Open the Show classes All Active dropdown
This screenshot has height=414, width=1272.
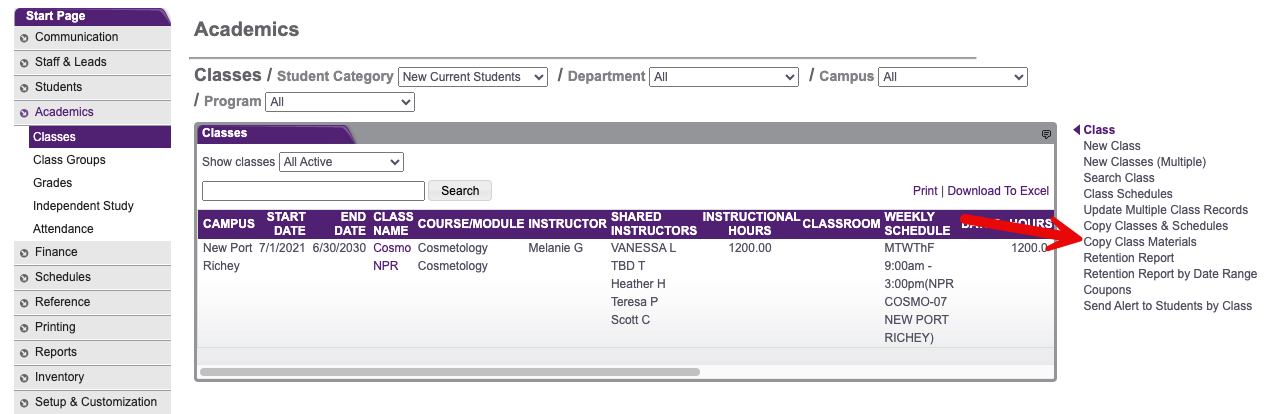point(341,162)
